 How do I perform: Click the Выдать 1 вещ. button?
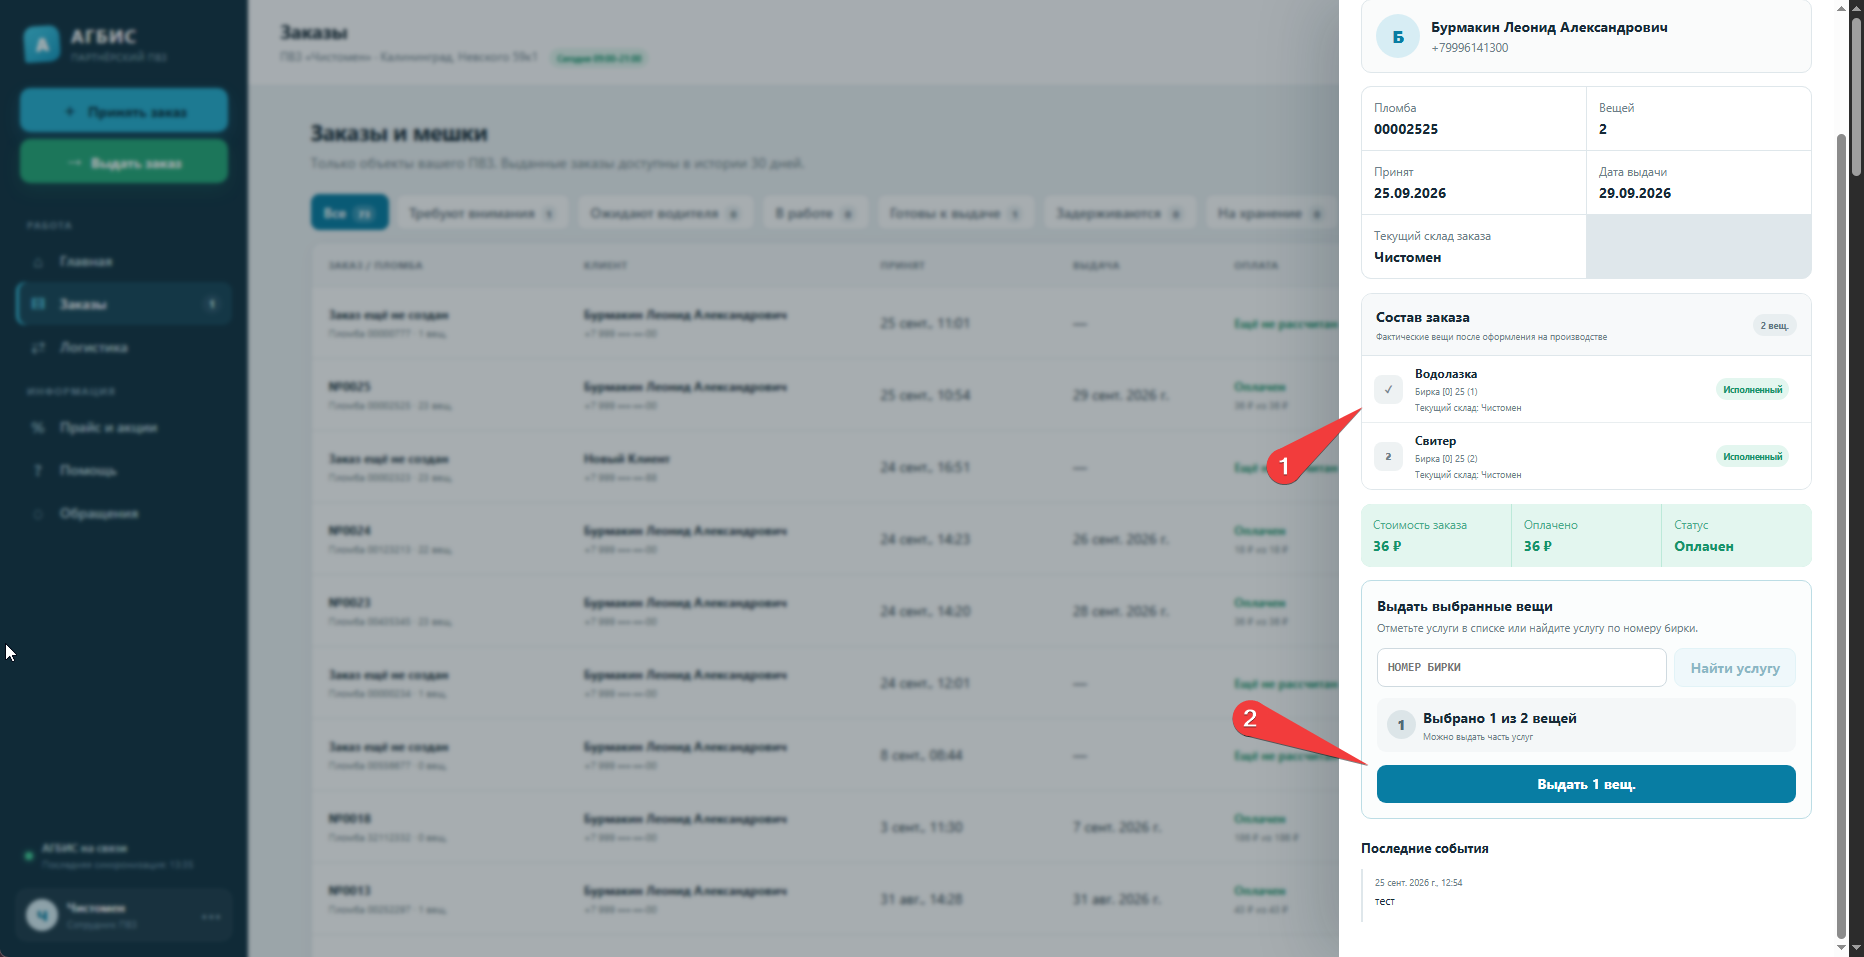tap(1586, 784)
